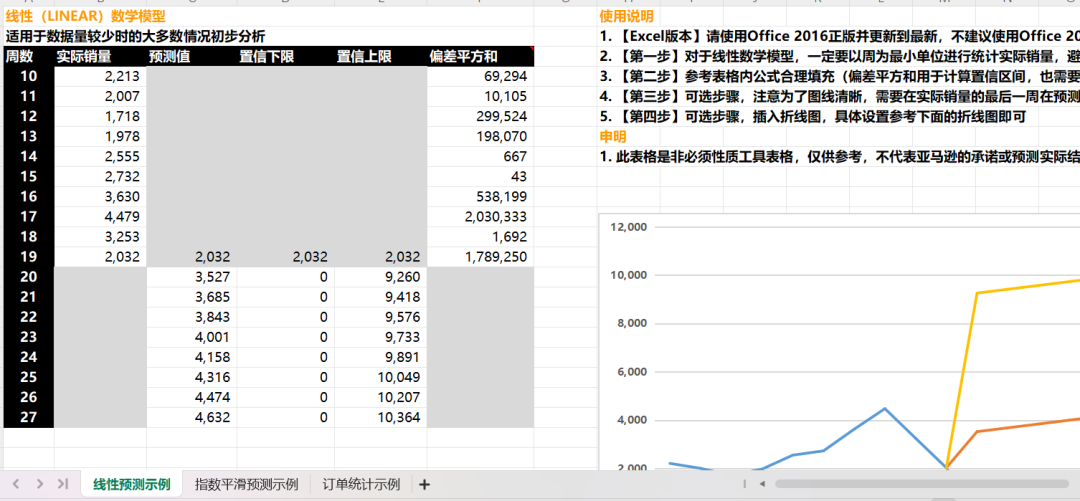Click the 置信上限 header cell
Viewport: 1080px width, 501px height.
[x=380, y=57]
